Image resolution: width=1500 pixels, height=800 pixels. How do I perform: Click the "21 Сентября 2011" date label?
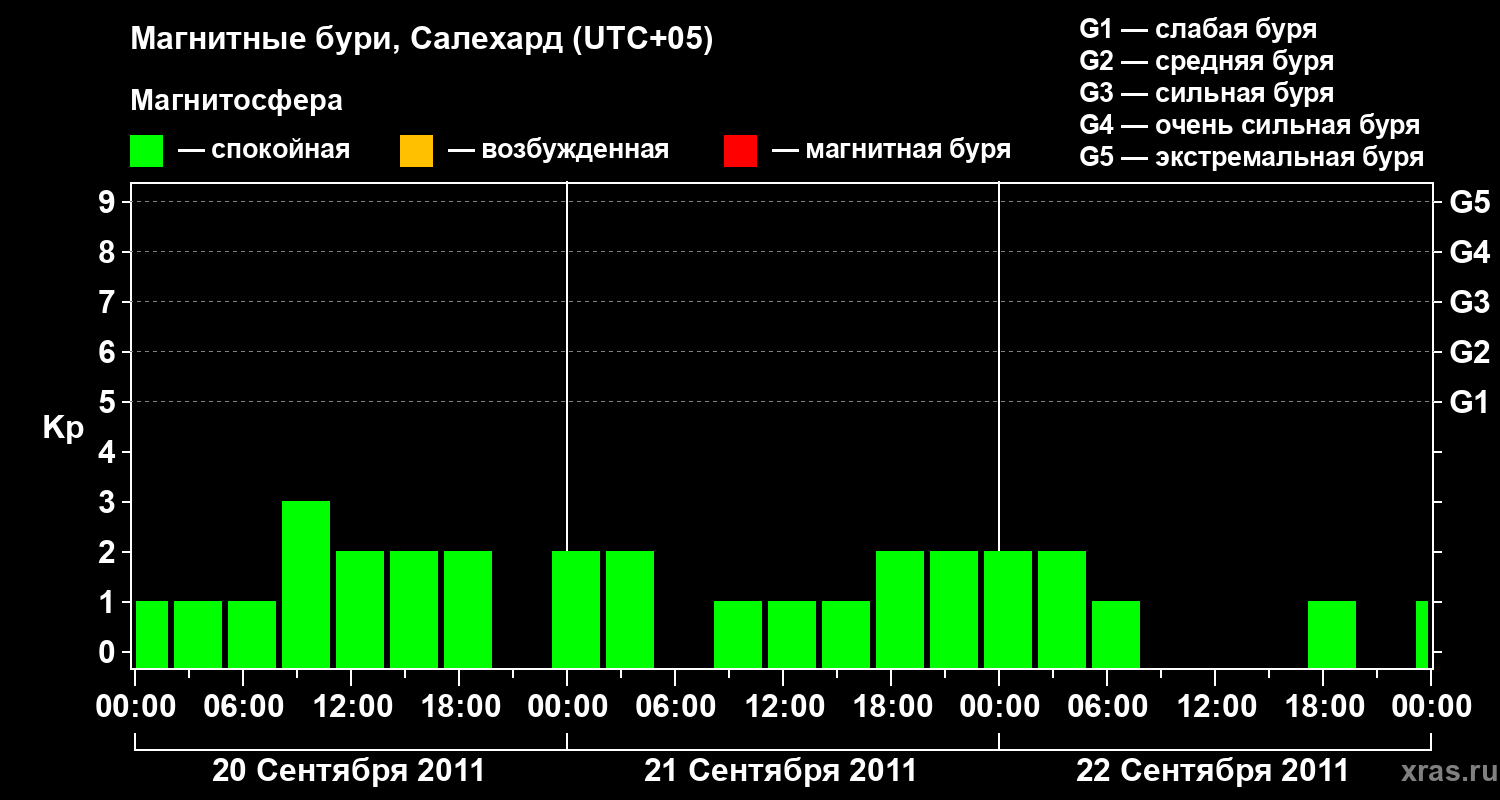(780, 771)
